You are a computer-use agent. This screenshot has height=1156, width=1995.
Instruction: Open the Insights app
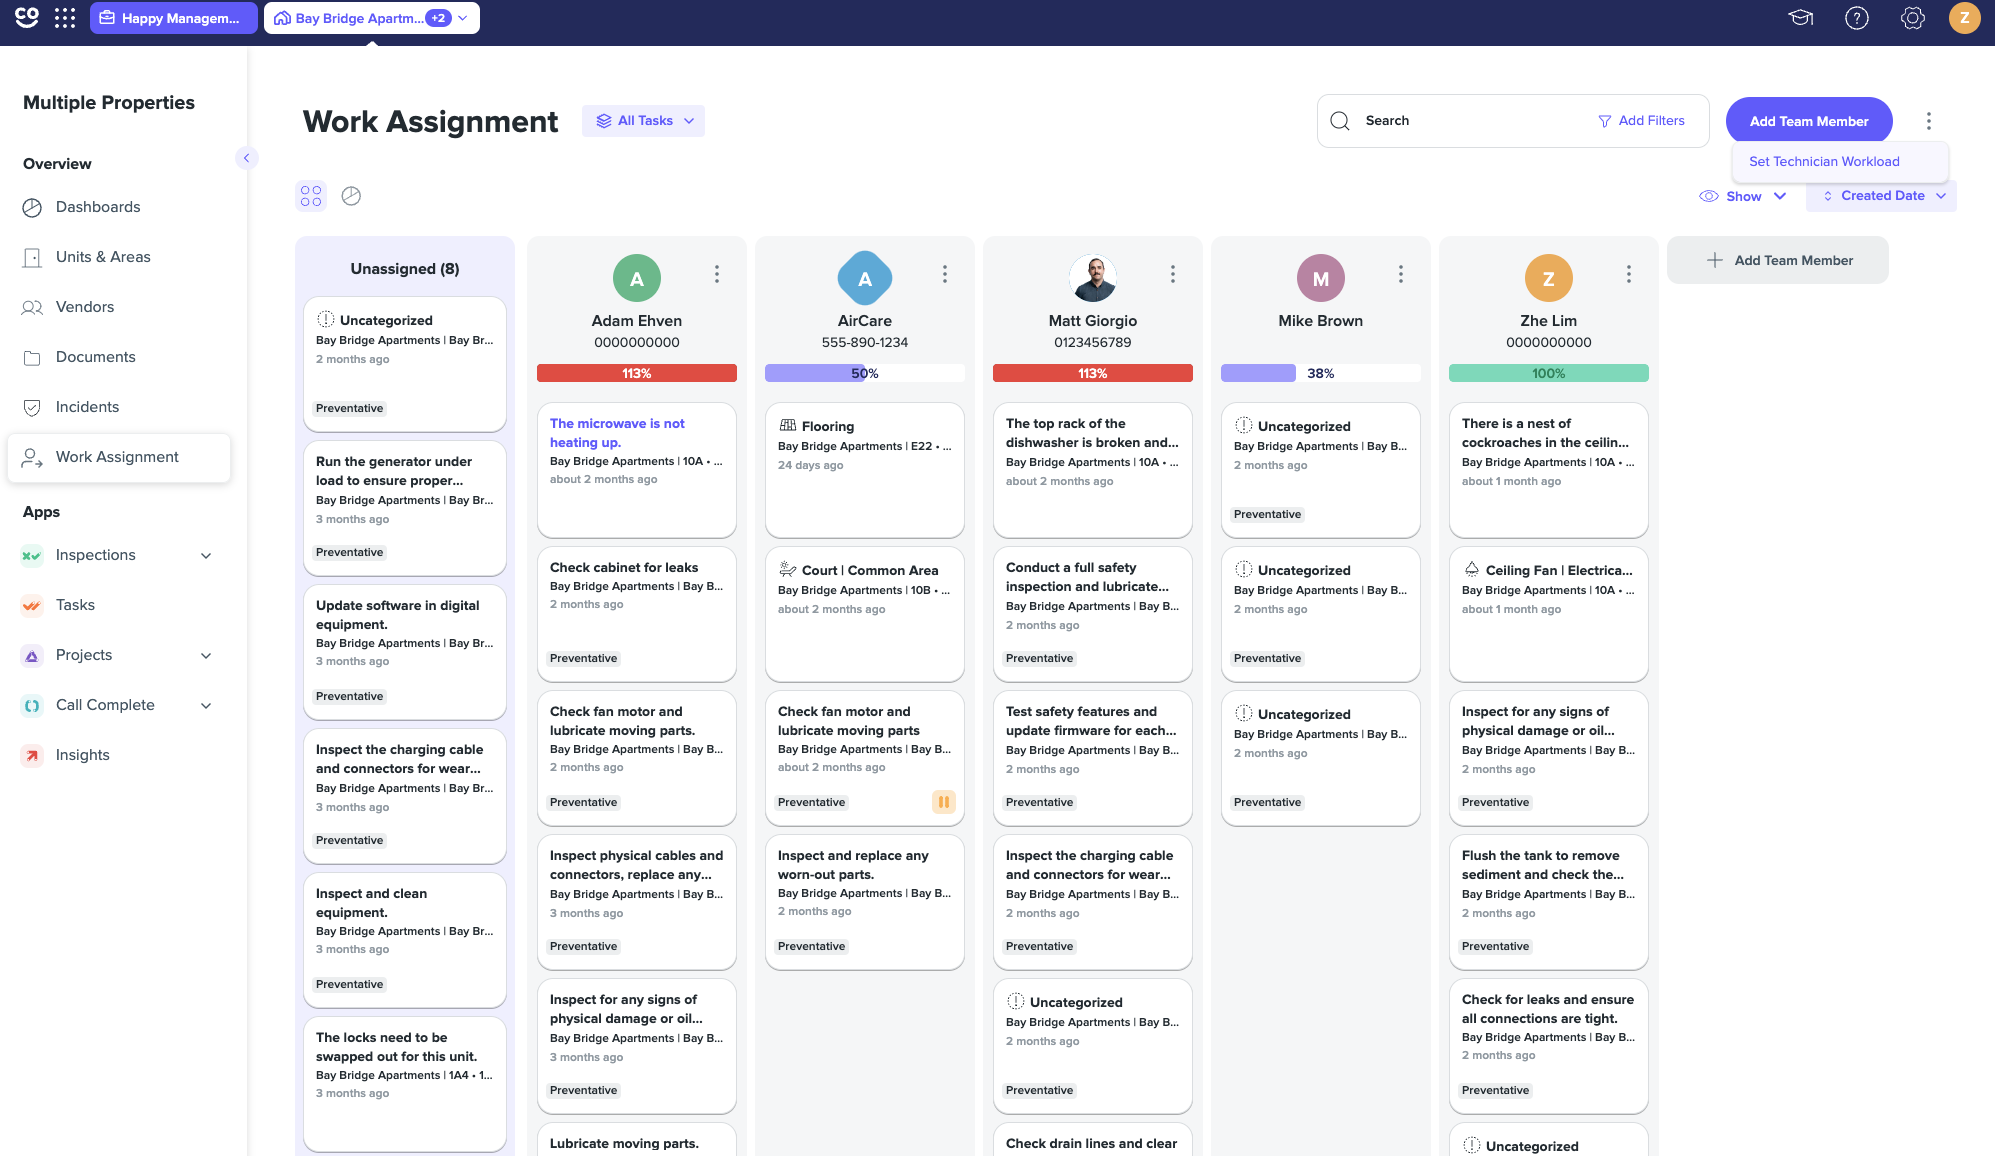point(83,755)
